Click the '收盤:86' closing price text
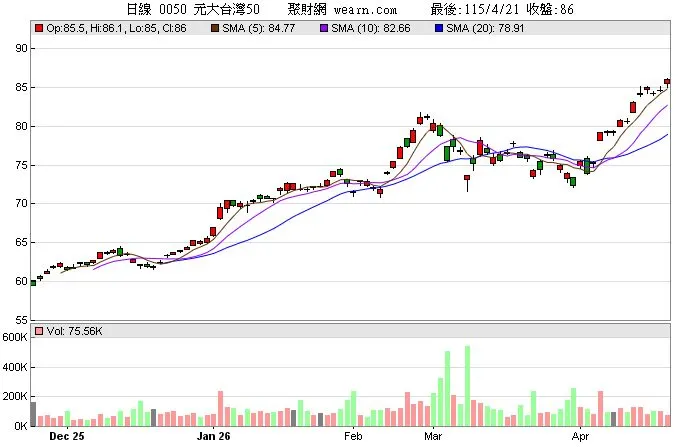 click(550, 9)
